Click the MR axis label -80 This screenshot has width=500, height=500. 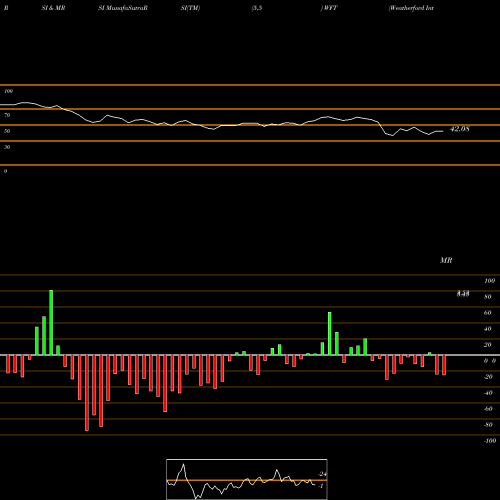pos(488,425)
